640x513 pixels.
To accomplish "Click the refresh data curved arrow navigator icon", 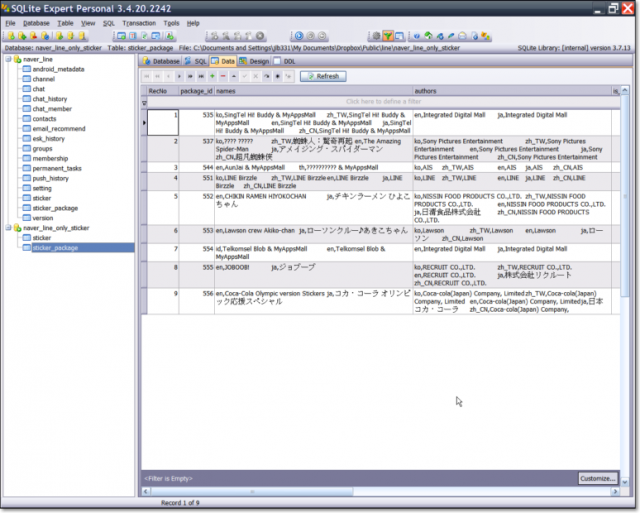I will [x=267, y=76].
